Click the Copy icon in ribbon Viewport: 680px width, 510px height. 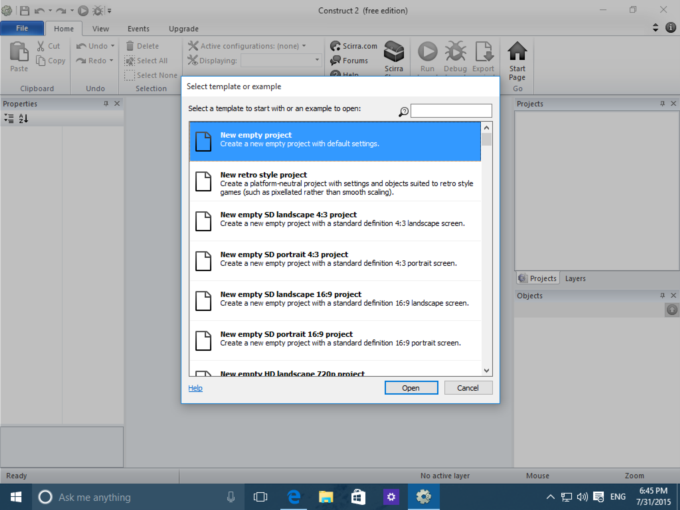click(x=41, y=61)
